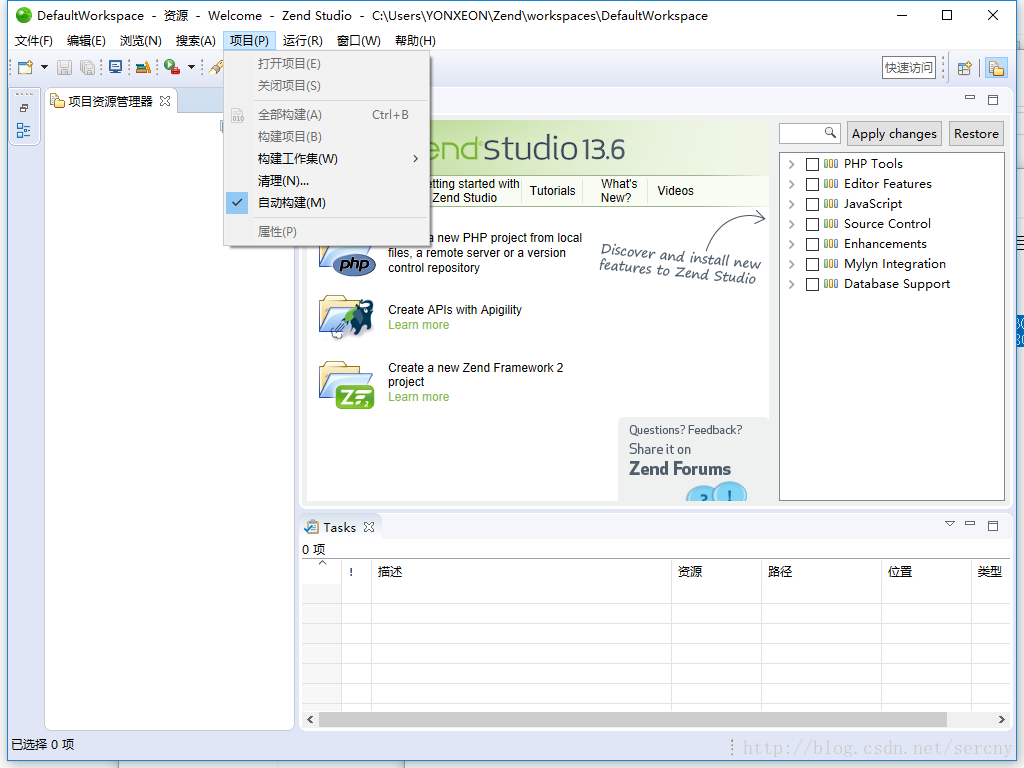Open the Videos welcome tab

(675, 191)
